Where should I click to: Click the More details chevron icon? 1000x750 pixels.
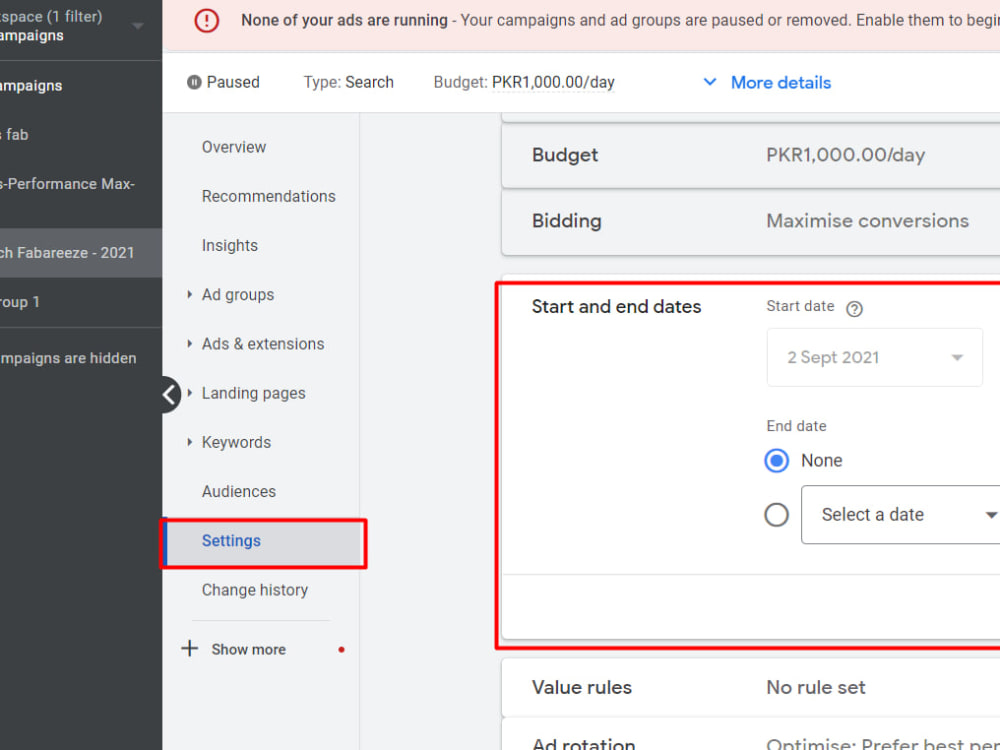[x=709, y=82]
